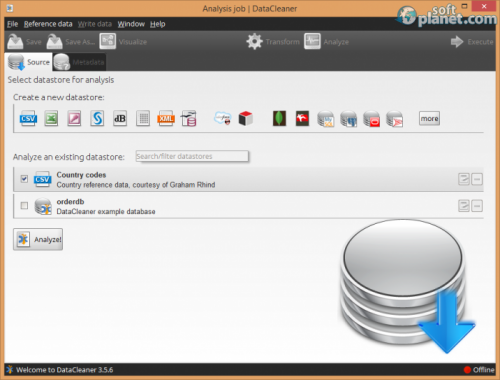500x380 pixels.
Task: Select the Country codes datastore name
Action: click(x=81, y=175)
